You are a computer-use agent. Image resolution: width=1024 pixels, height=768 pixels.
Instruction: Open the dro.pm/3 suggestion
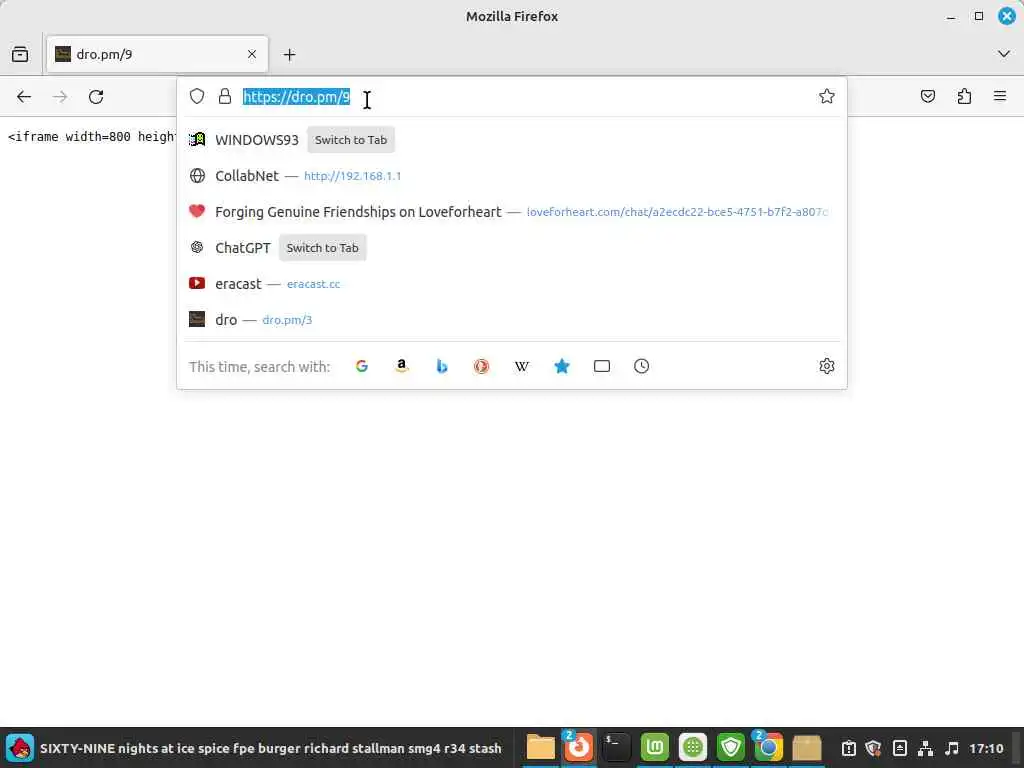(x=511, y=319)
